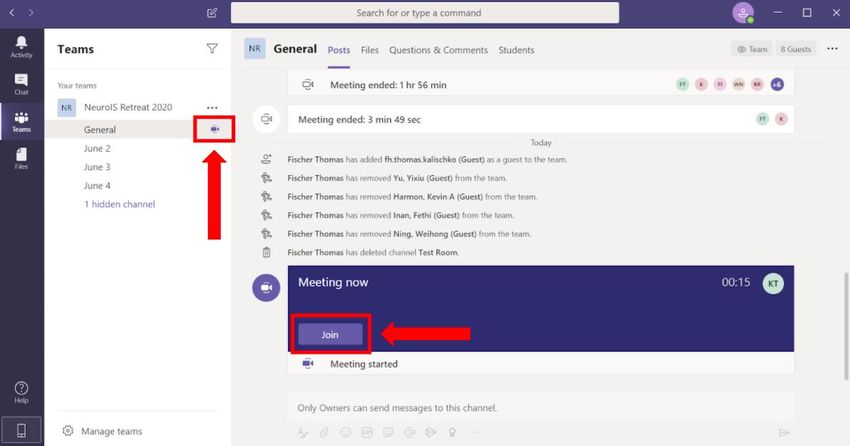Maximize the Teams window
The width and height of the screenshot is (850, 446).
pyautogui.click(x=807, y=12)
